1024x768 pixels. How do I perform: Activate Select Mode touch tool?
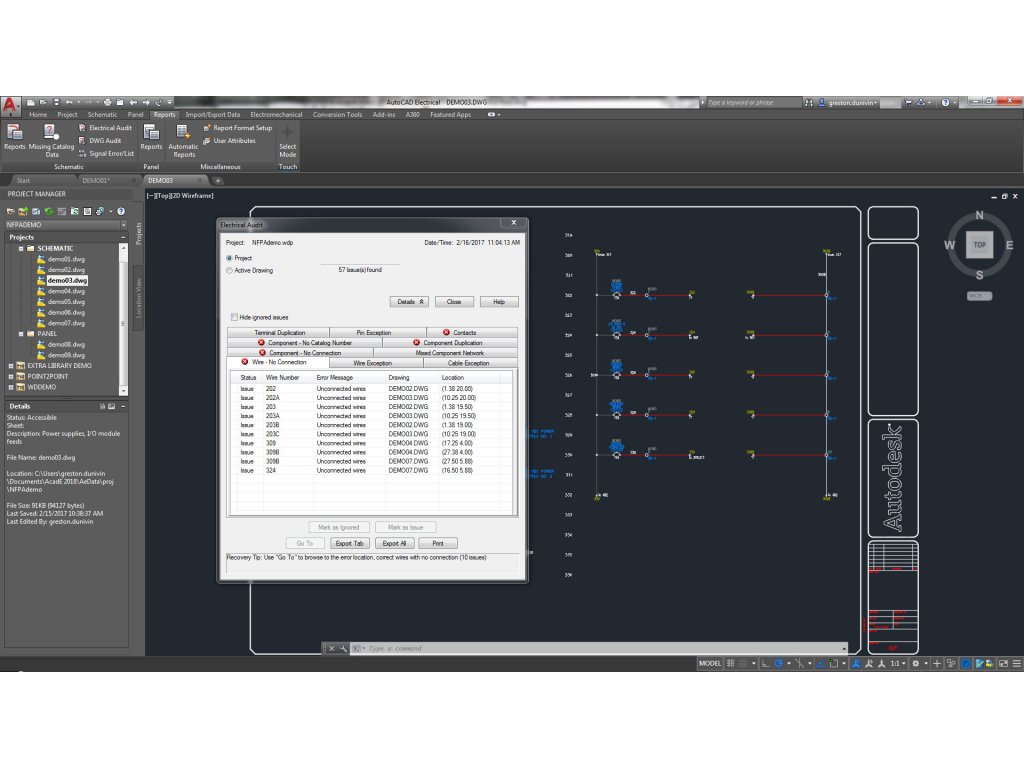click(287, 142)
